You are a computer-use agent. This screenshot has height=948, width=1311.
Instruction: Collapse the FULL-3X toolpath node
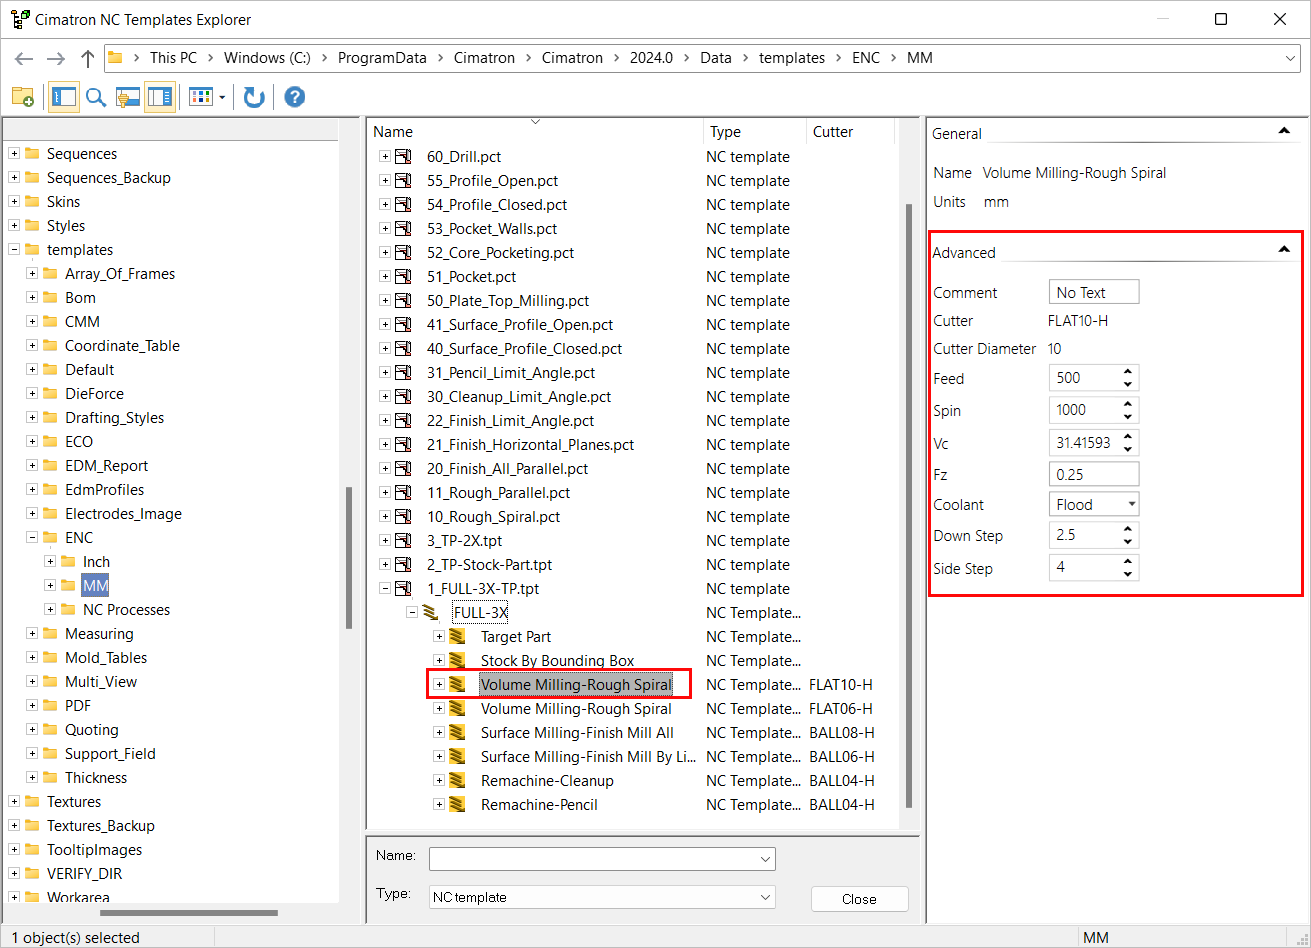pos(412,613)
